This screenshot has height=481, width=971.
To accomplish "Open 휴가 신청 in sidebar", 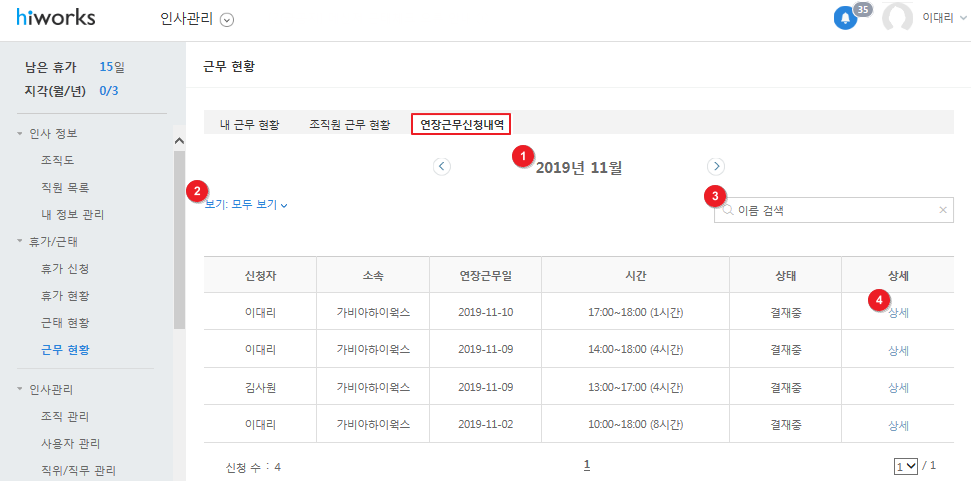I will (65, 269).
